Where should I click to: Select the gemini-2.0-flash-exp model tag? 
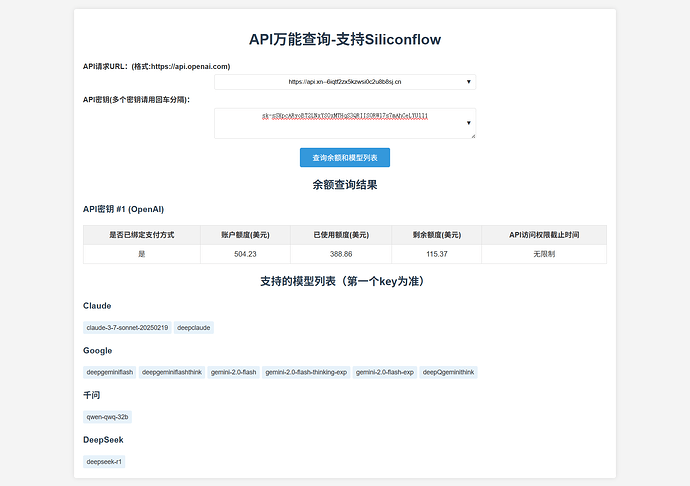[x=385, y=372]
